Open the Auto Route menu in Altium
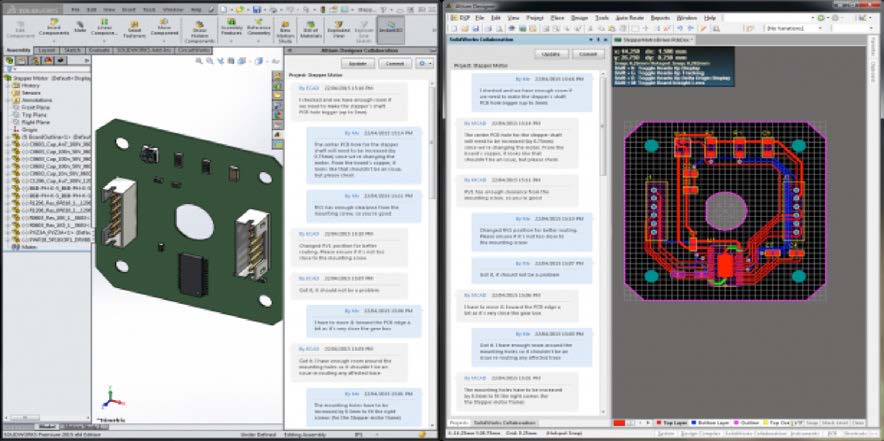Image resolution: width=884 pixels, height=441 pixels. coord(629,18)
